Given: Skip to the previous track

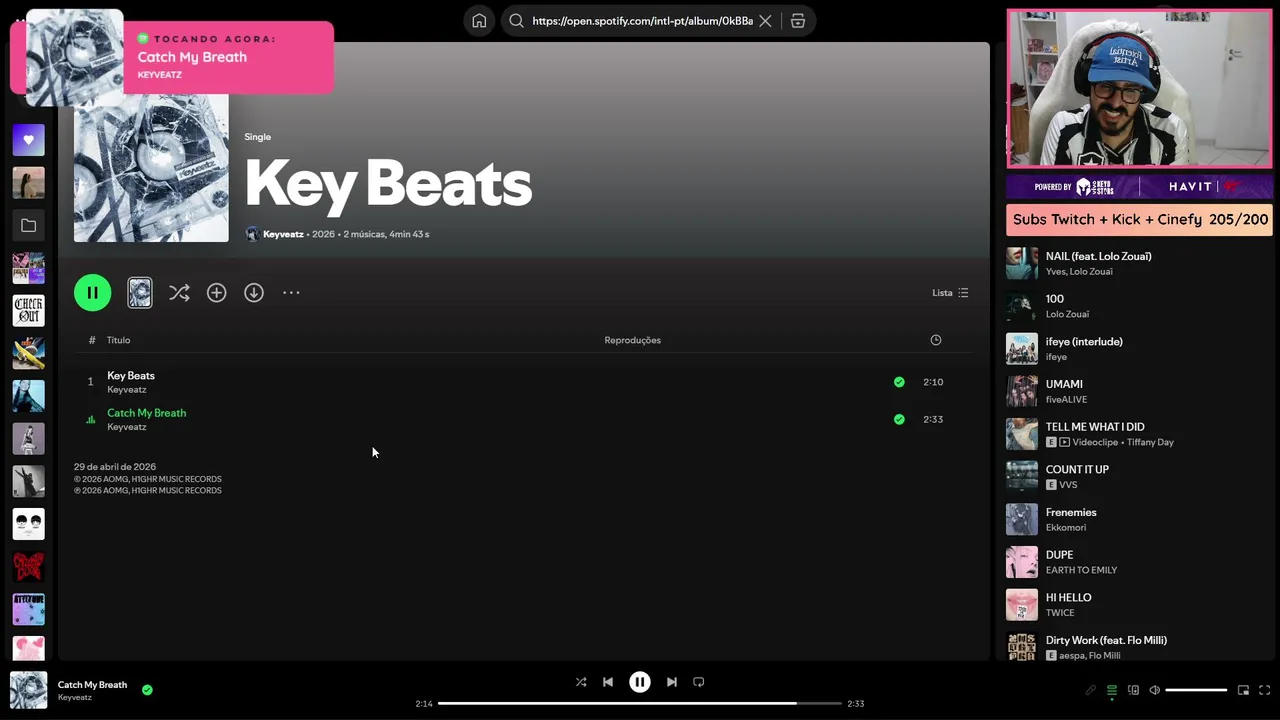Looking at the screenshot, I should click(x=608, y=682).
